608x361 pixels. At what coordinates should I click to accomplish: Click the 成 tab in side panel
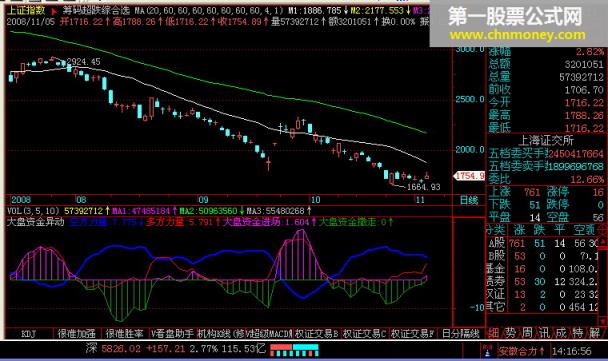tap(561, 333)
